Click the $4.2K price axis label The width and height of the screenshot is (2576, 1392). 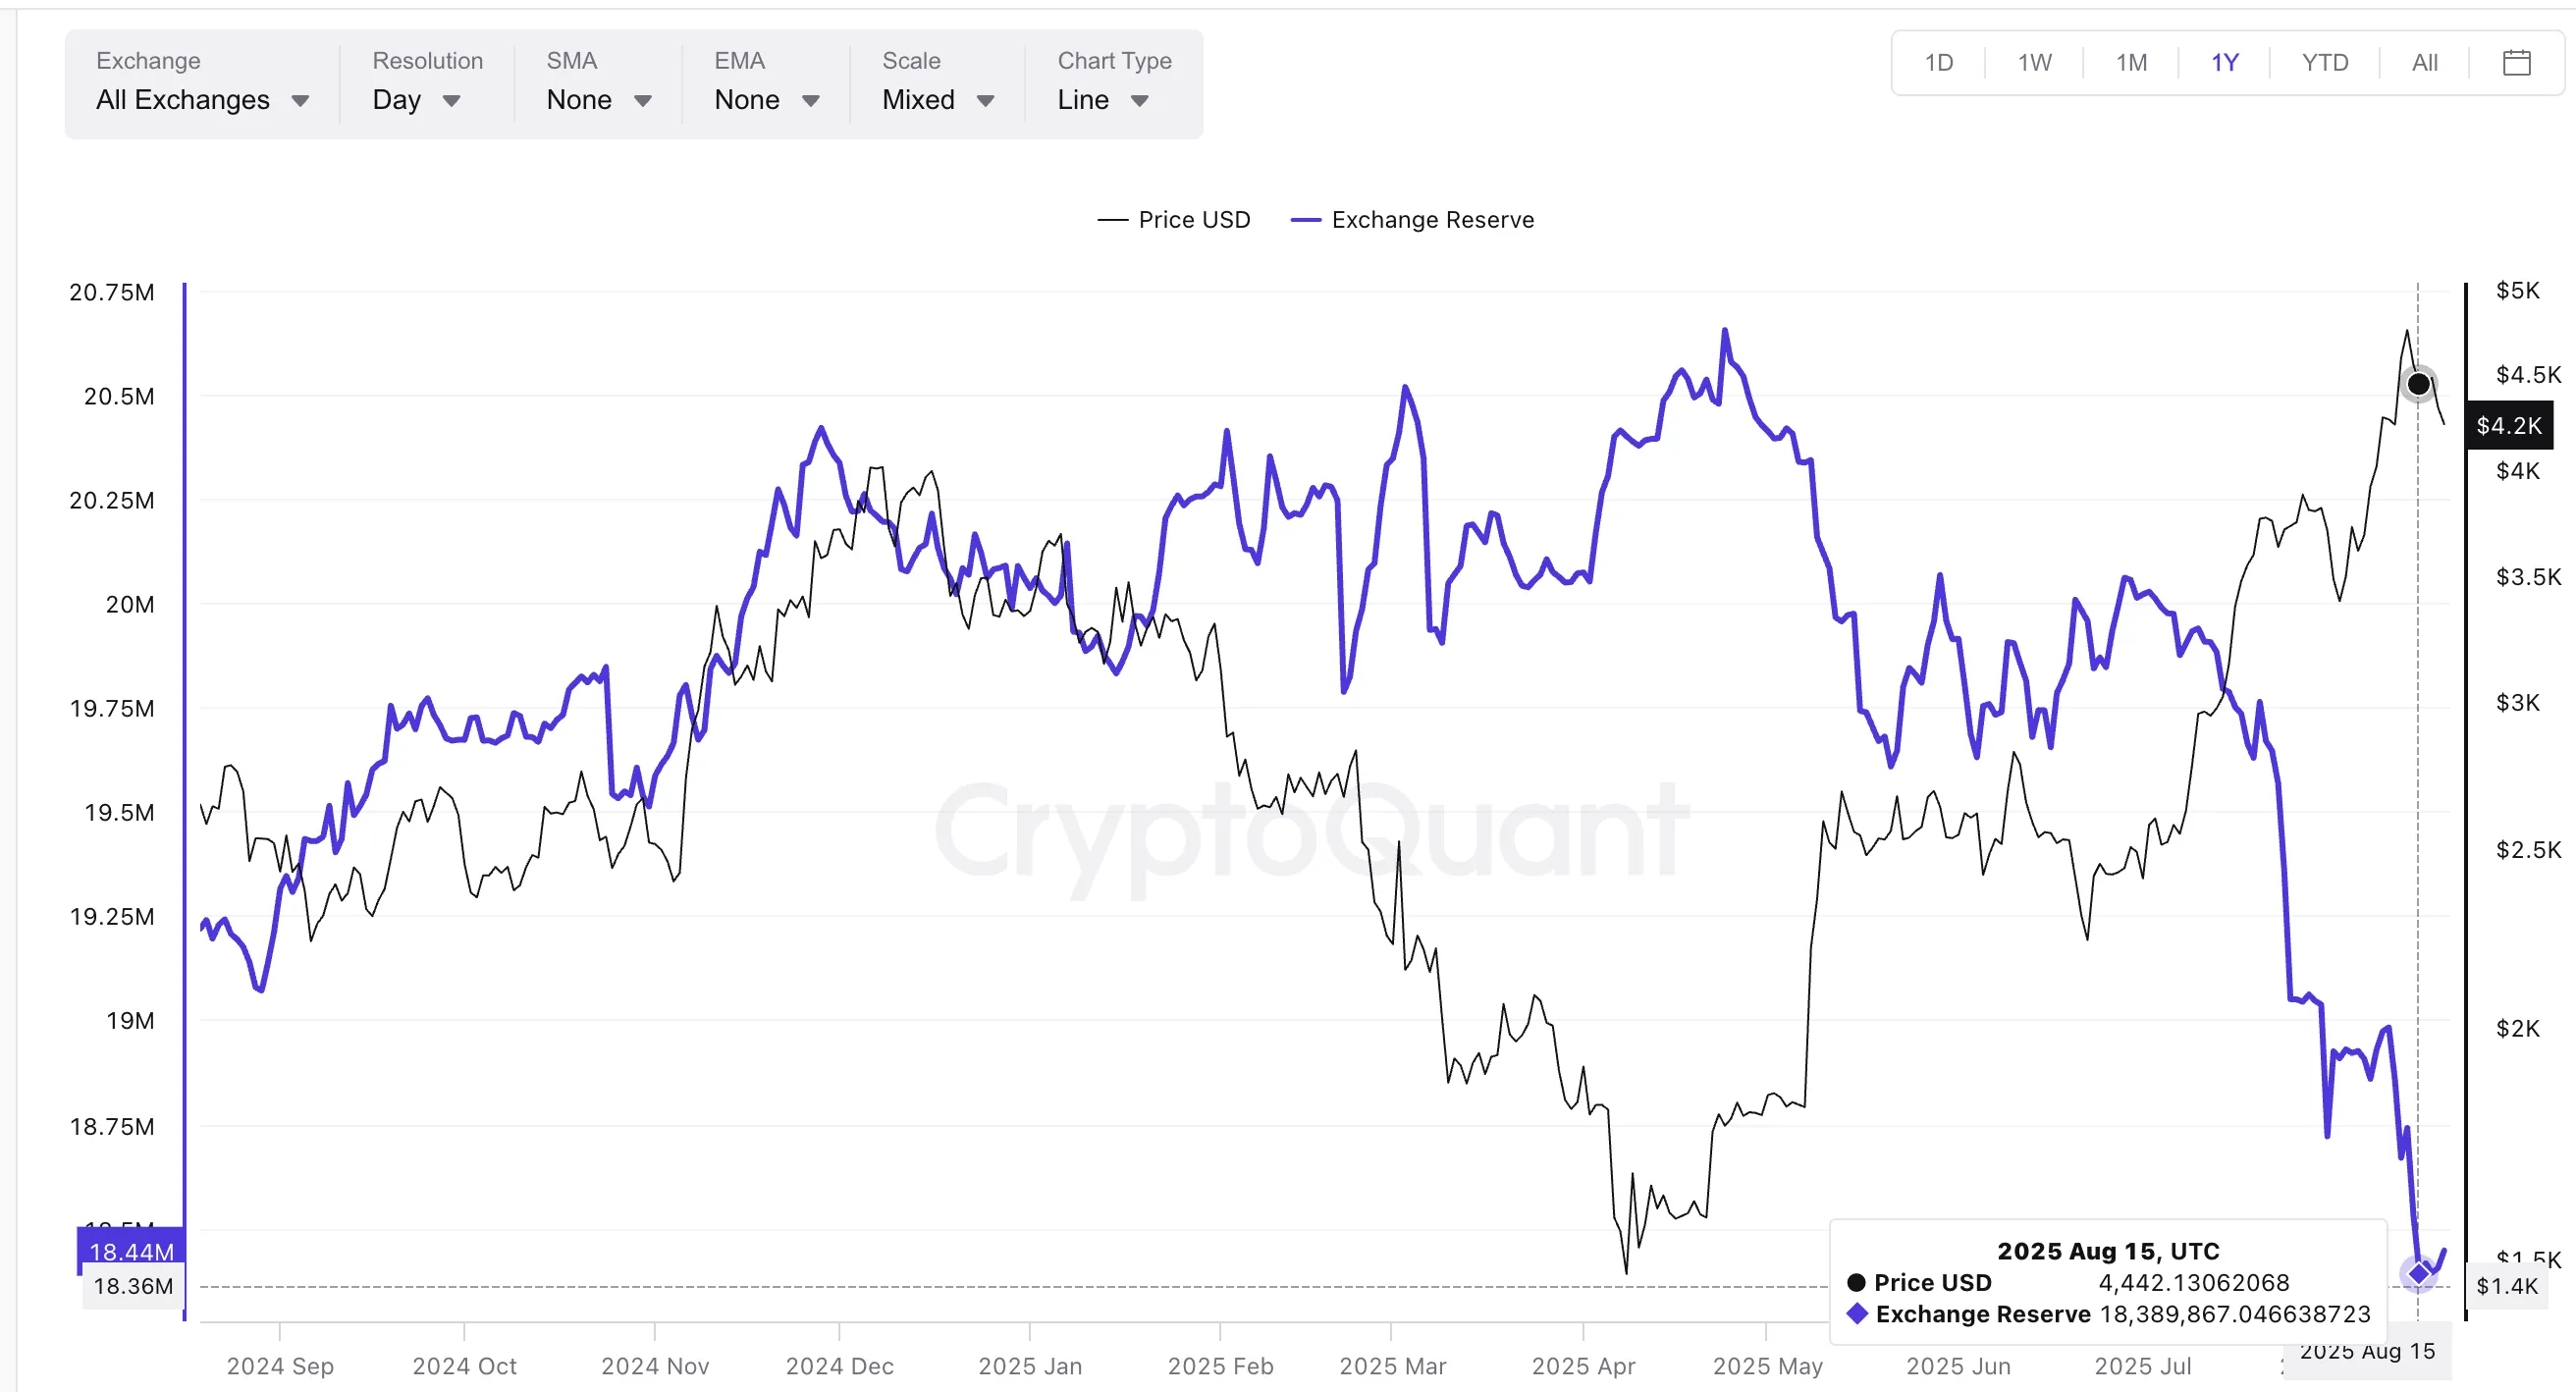pos(2508,426)
